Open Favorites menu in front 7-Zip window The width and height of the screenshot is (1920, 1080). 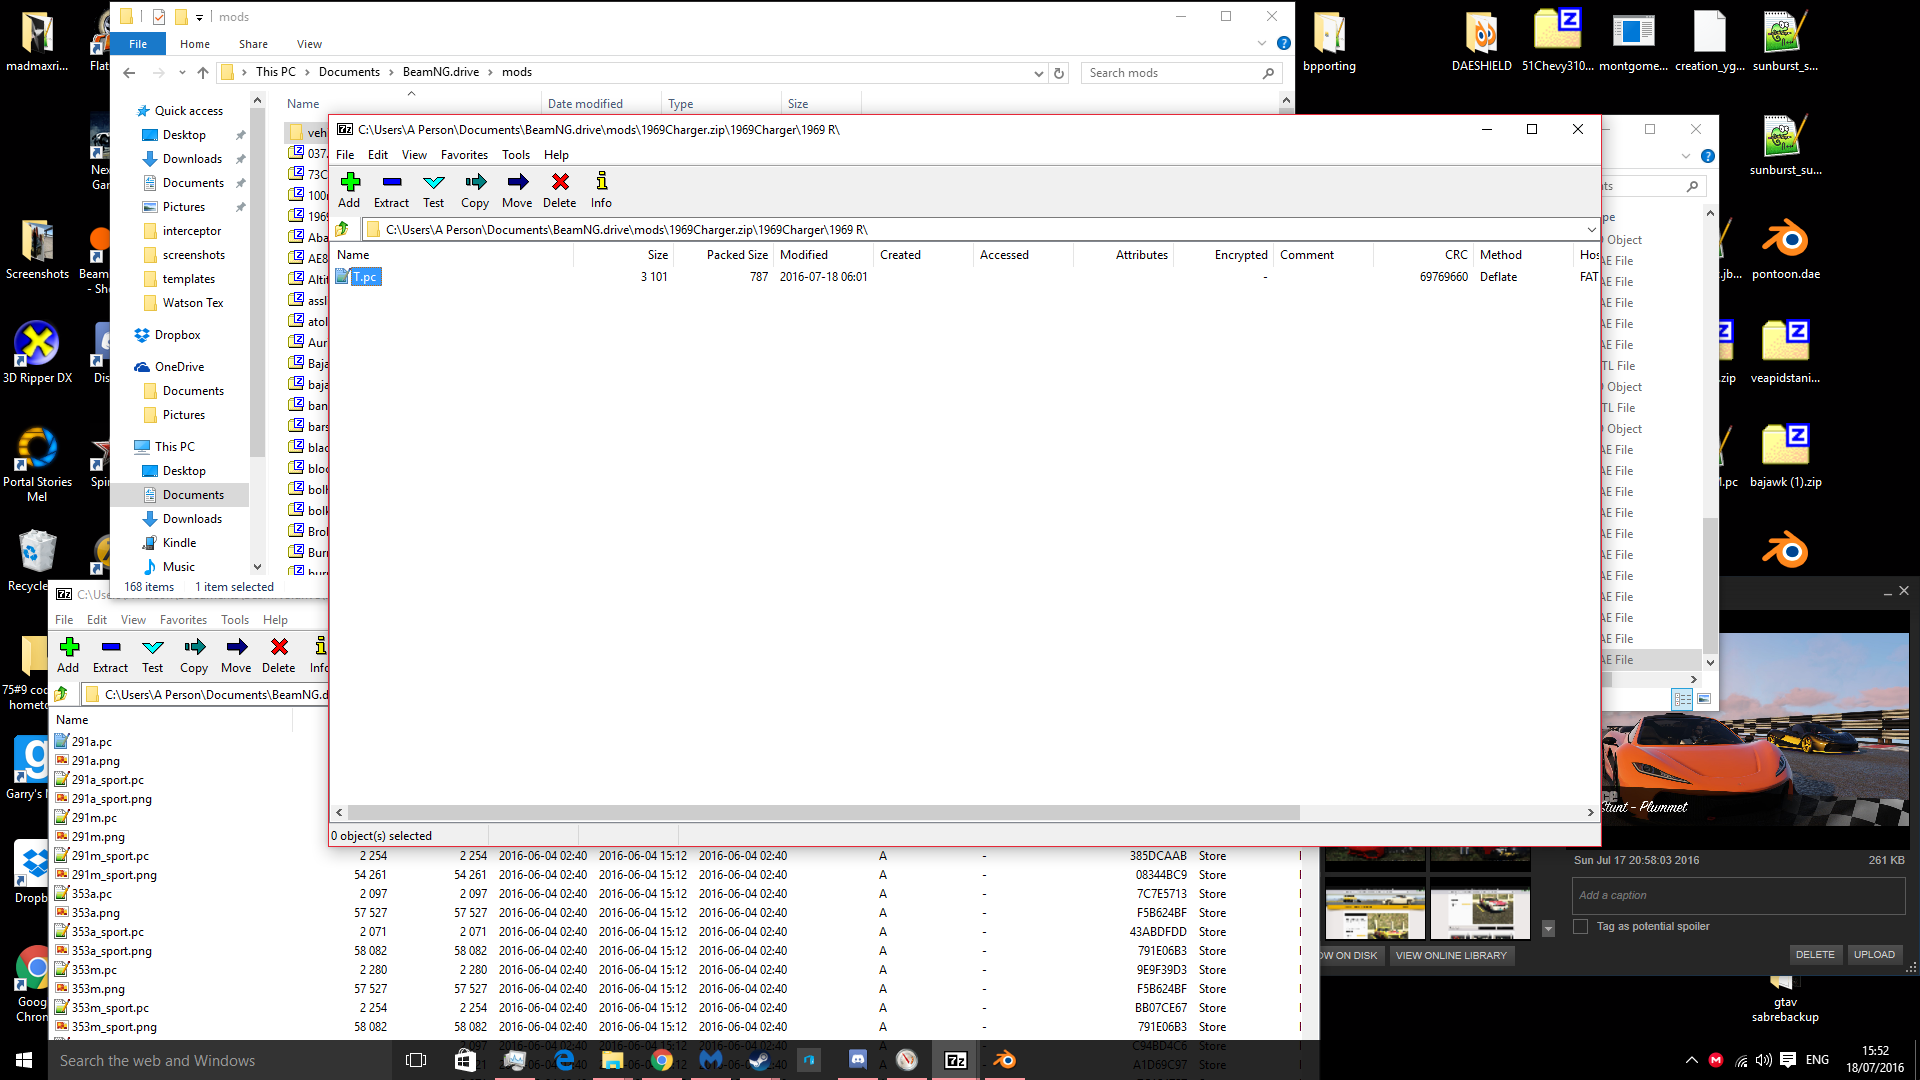pyautogui.click(x=464, y=155)
